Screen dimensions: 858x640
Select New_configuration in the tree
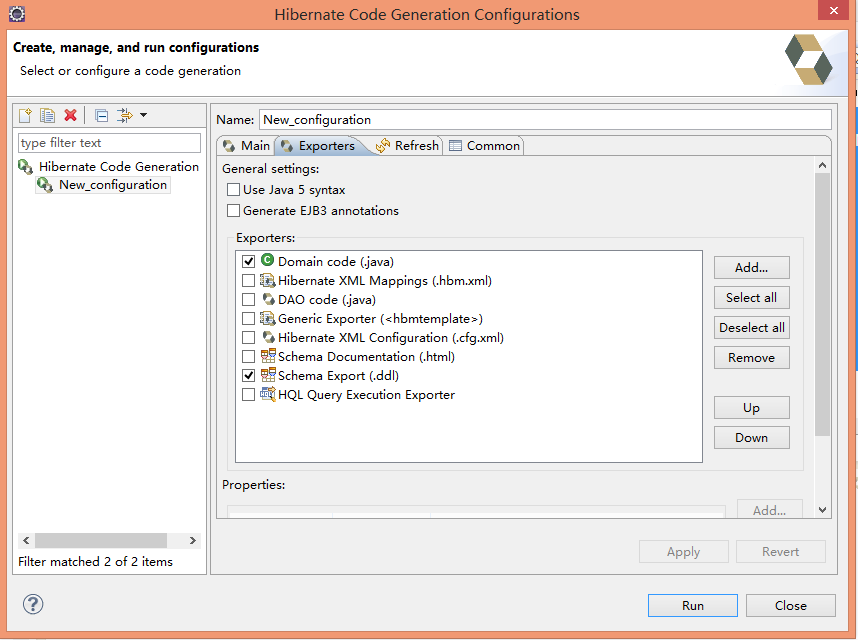pos(113,185)
